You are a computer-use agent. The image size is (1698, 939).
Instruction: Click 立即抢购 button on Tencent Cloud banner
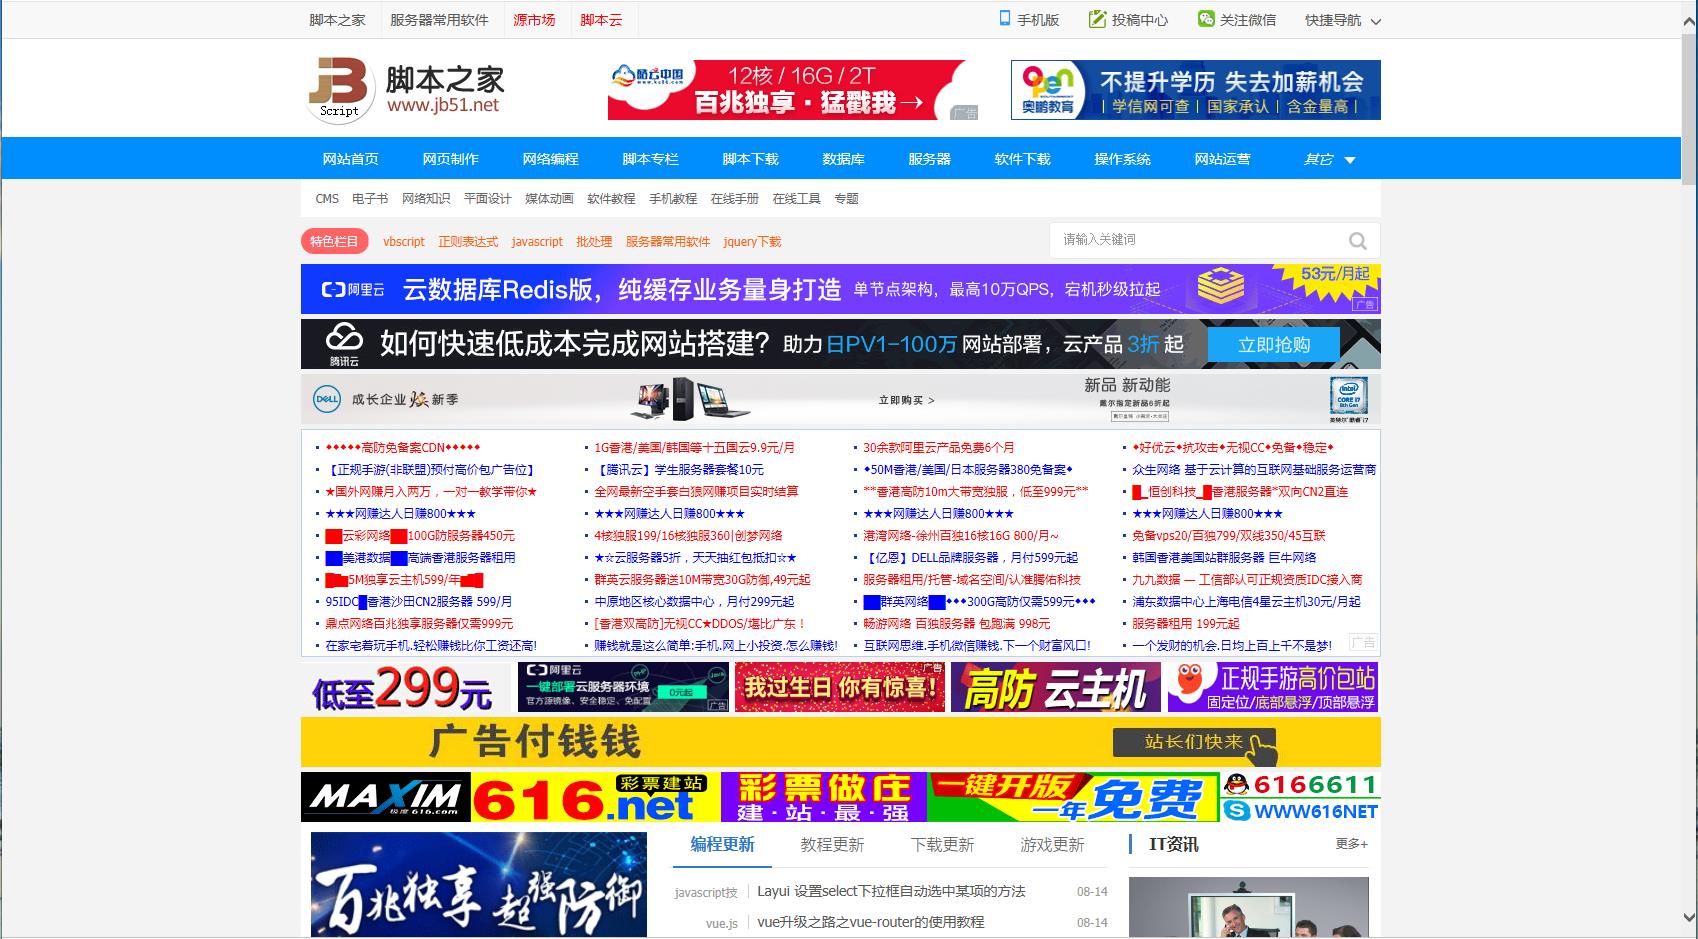pos(1273,345)
